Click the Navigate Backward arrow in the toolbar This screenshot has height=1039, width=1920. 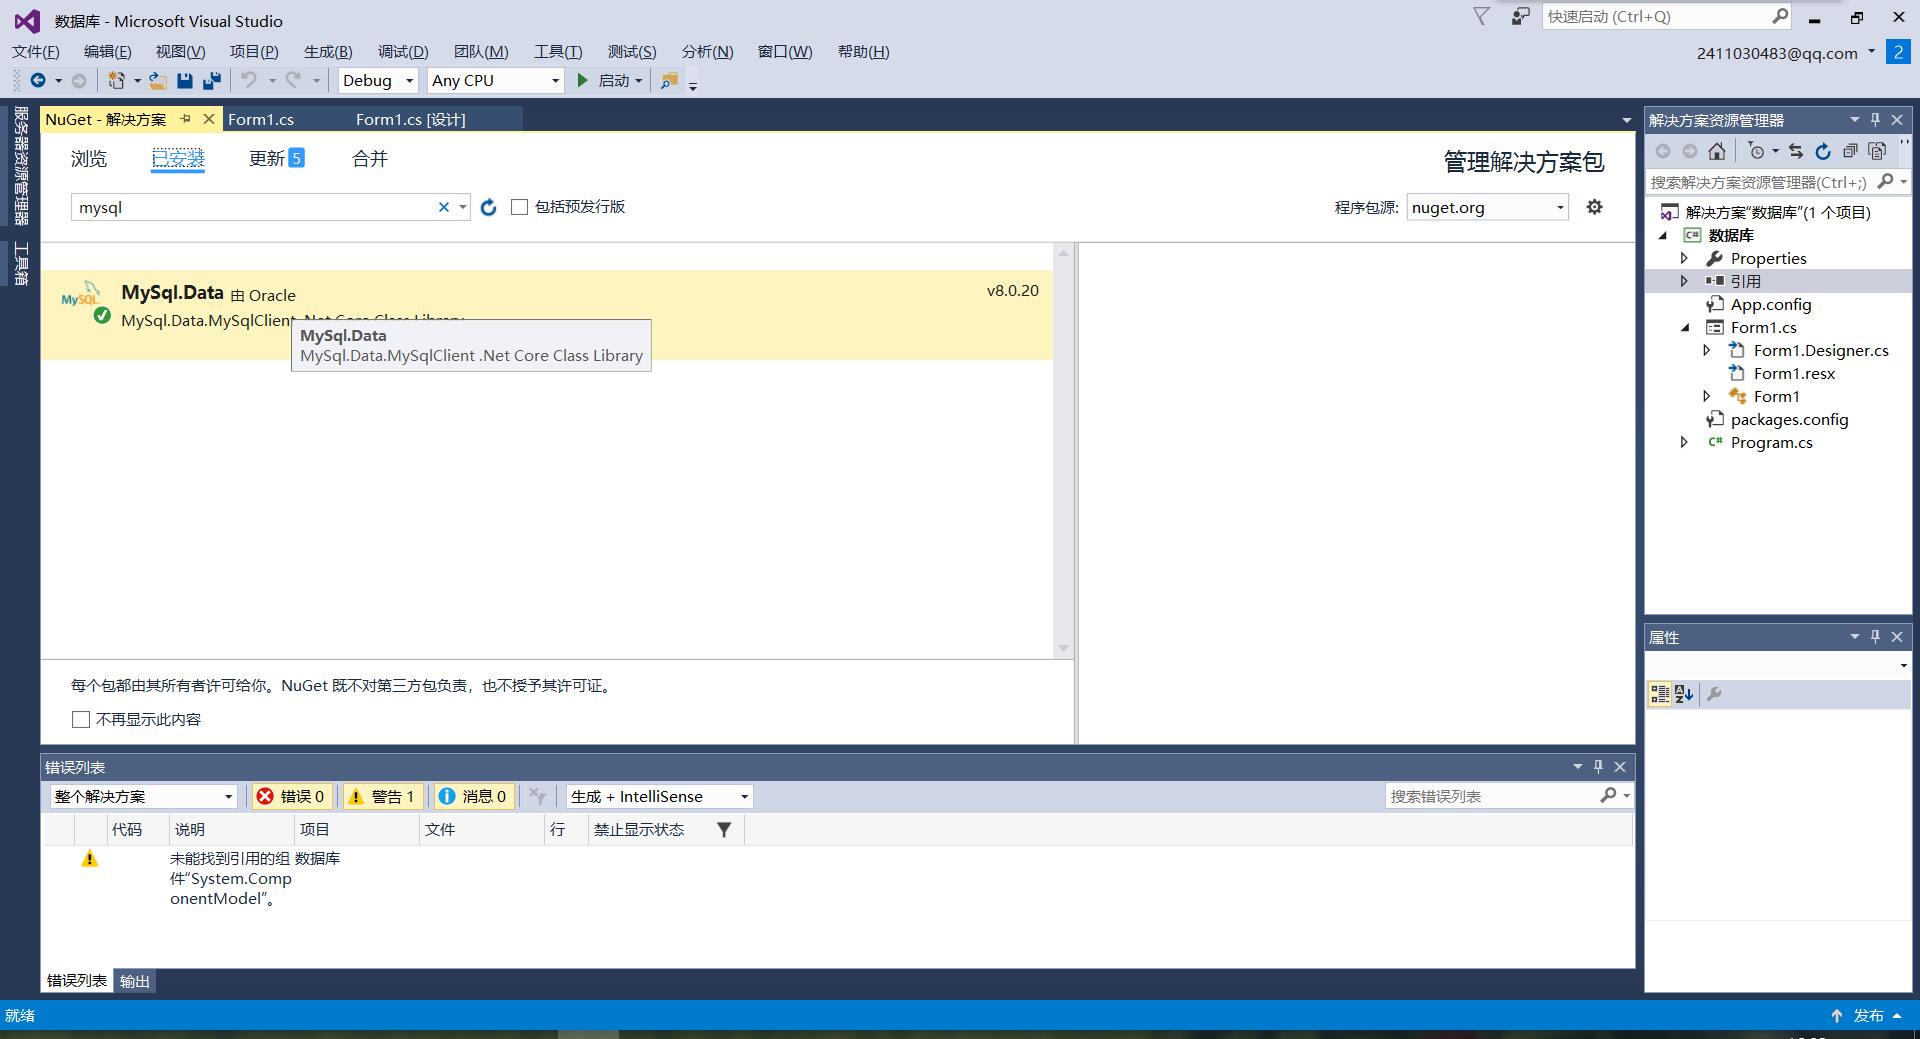pyautogui.click(x=38, y=80)
